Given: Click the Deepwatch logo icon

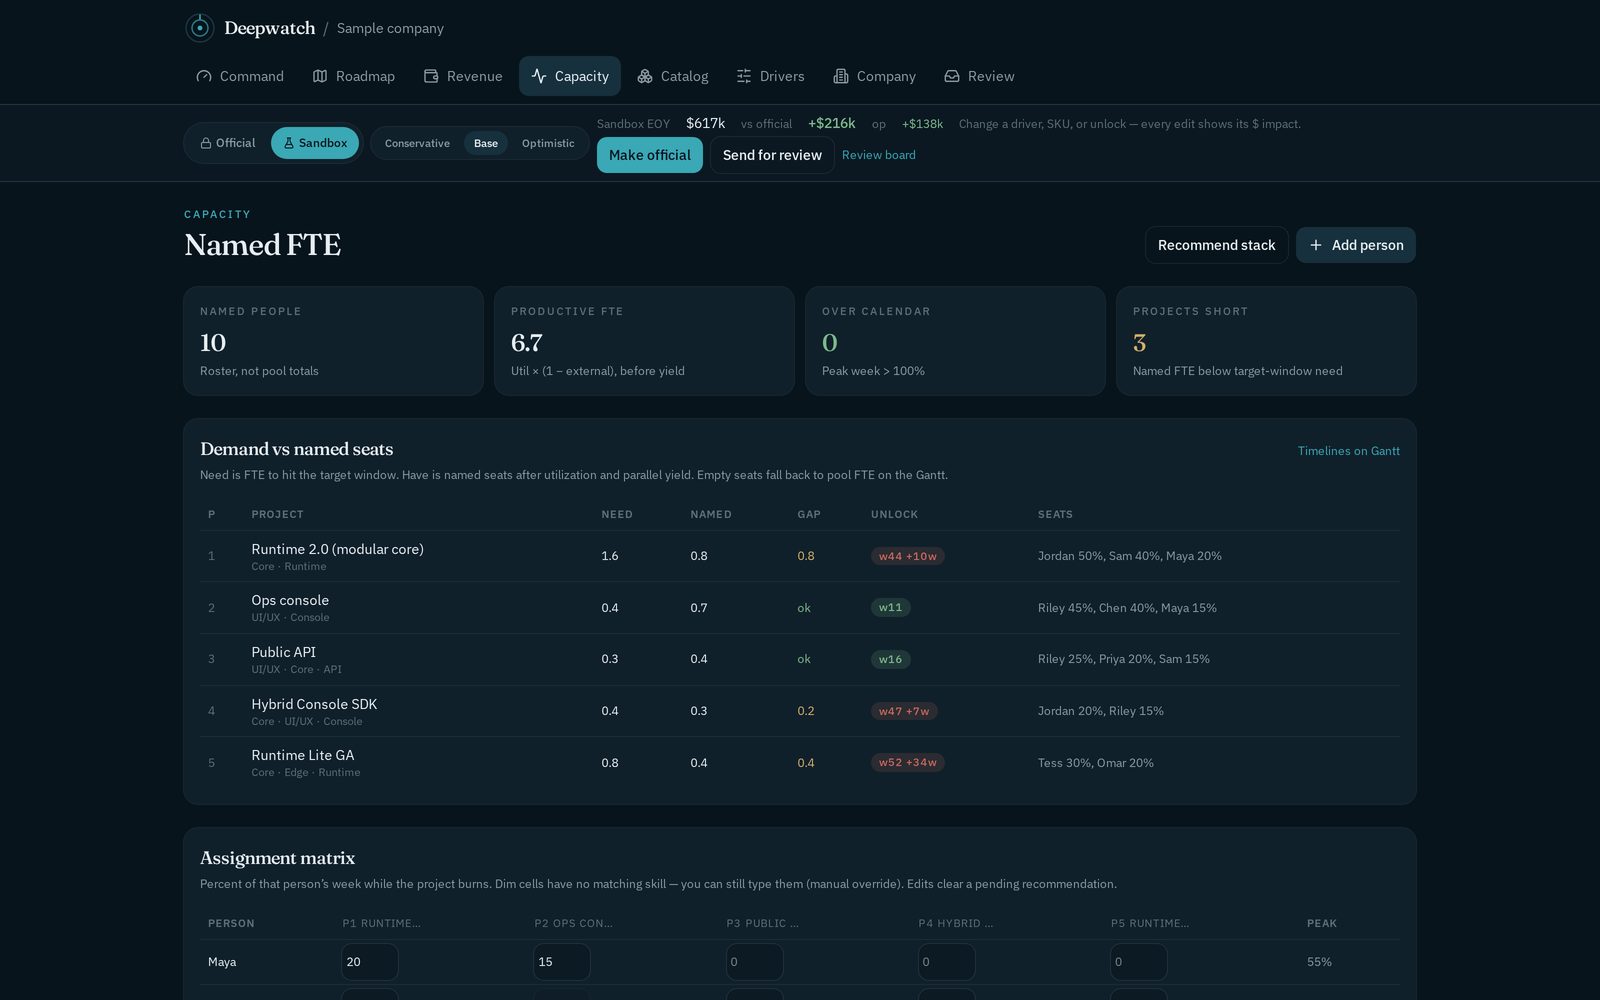Looking at the screenshot, I should click(200, 28).
